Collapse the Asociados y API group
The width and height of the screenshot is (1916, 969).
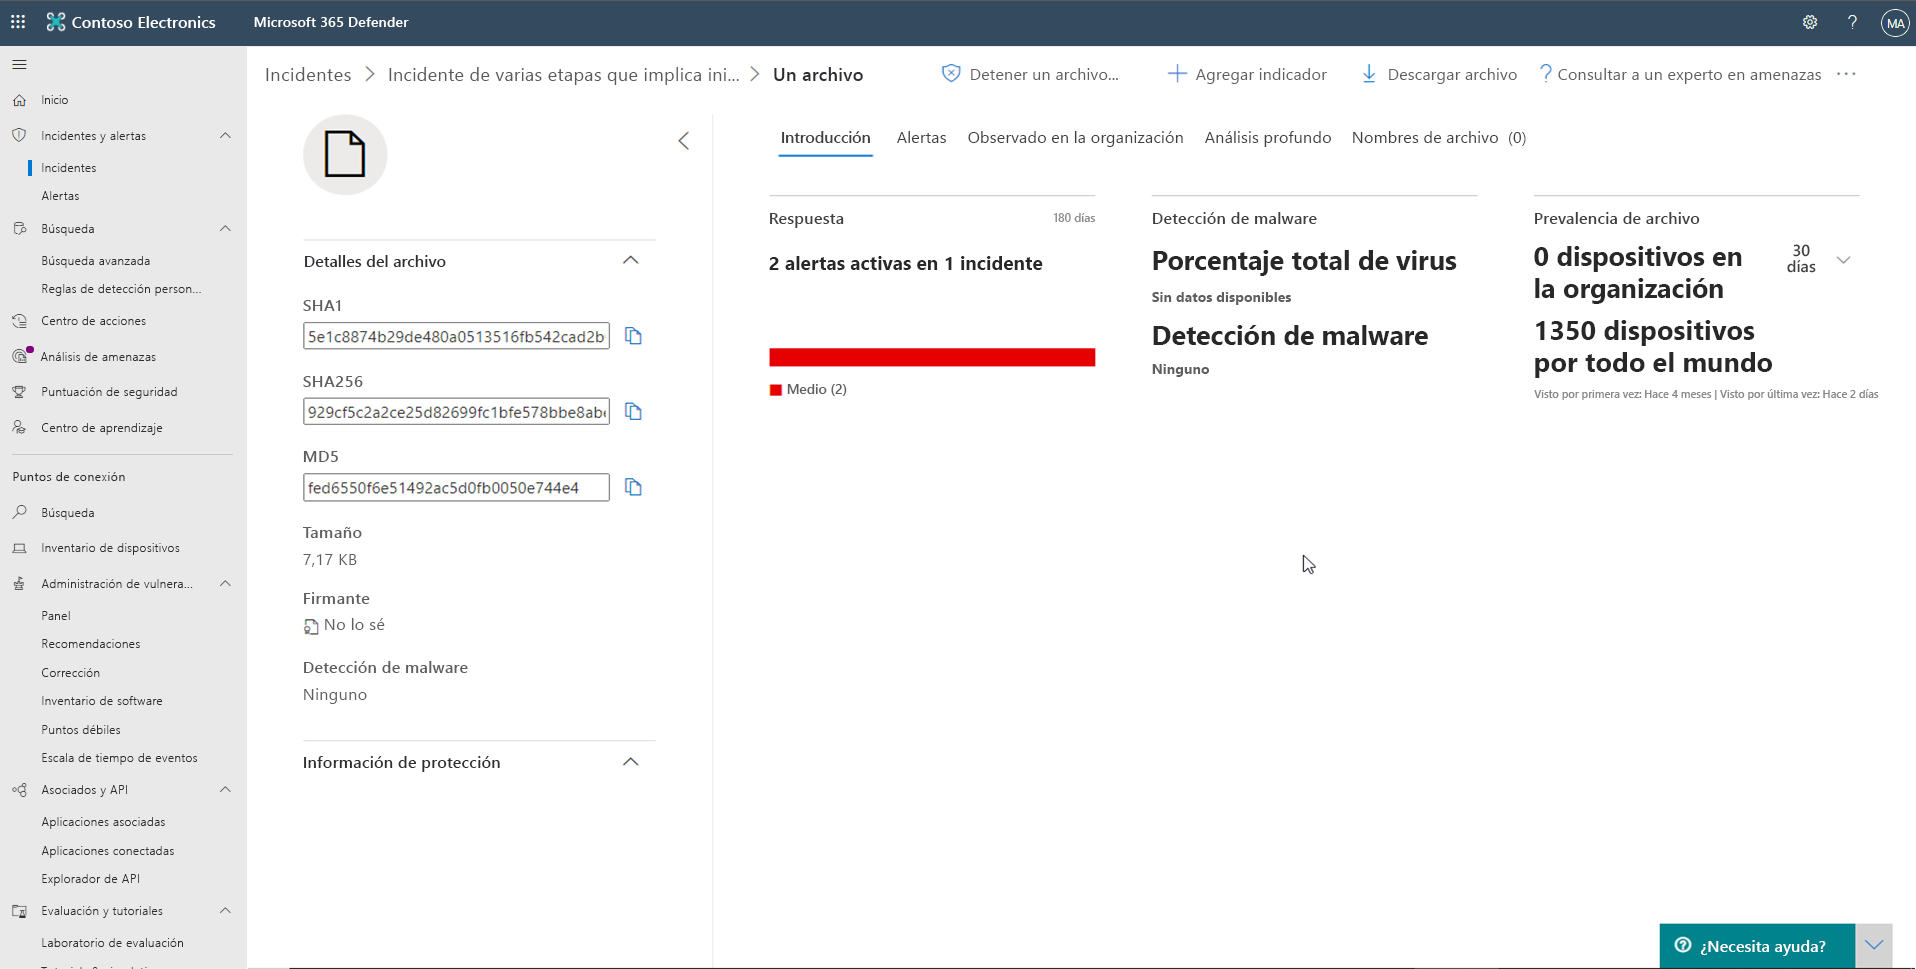(x=226, y=789)
